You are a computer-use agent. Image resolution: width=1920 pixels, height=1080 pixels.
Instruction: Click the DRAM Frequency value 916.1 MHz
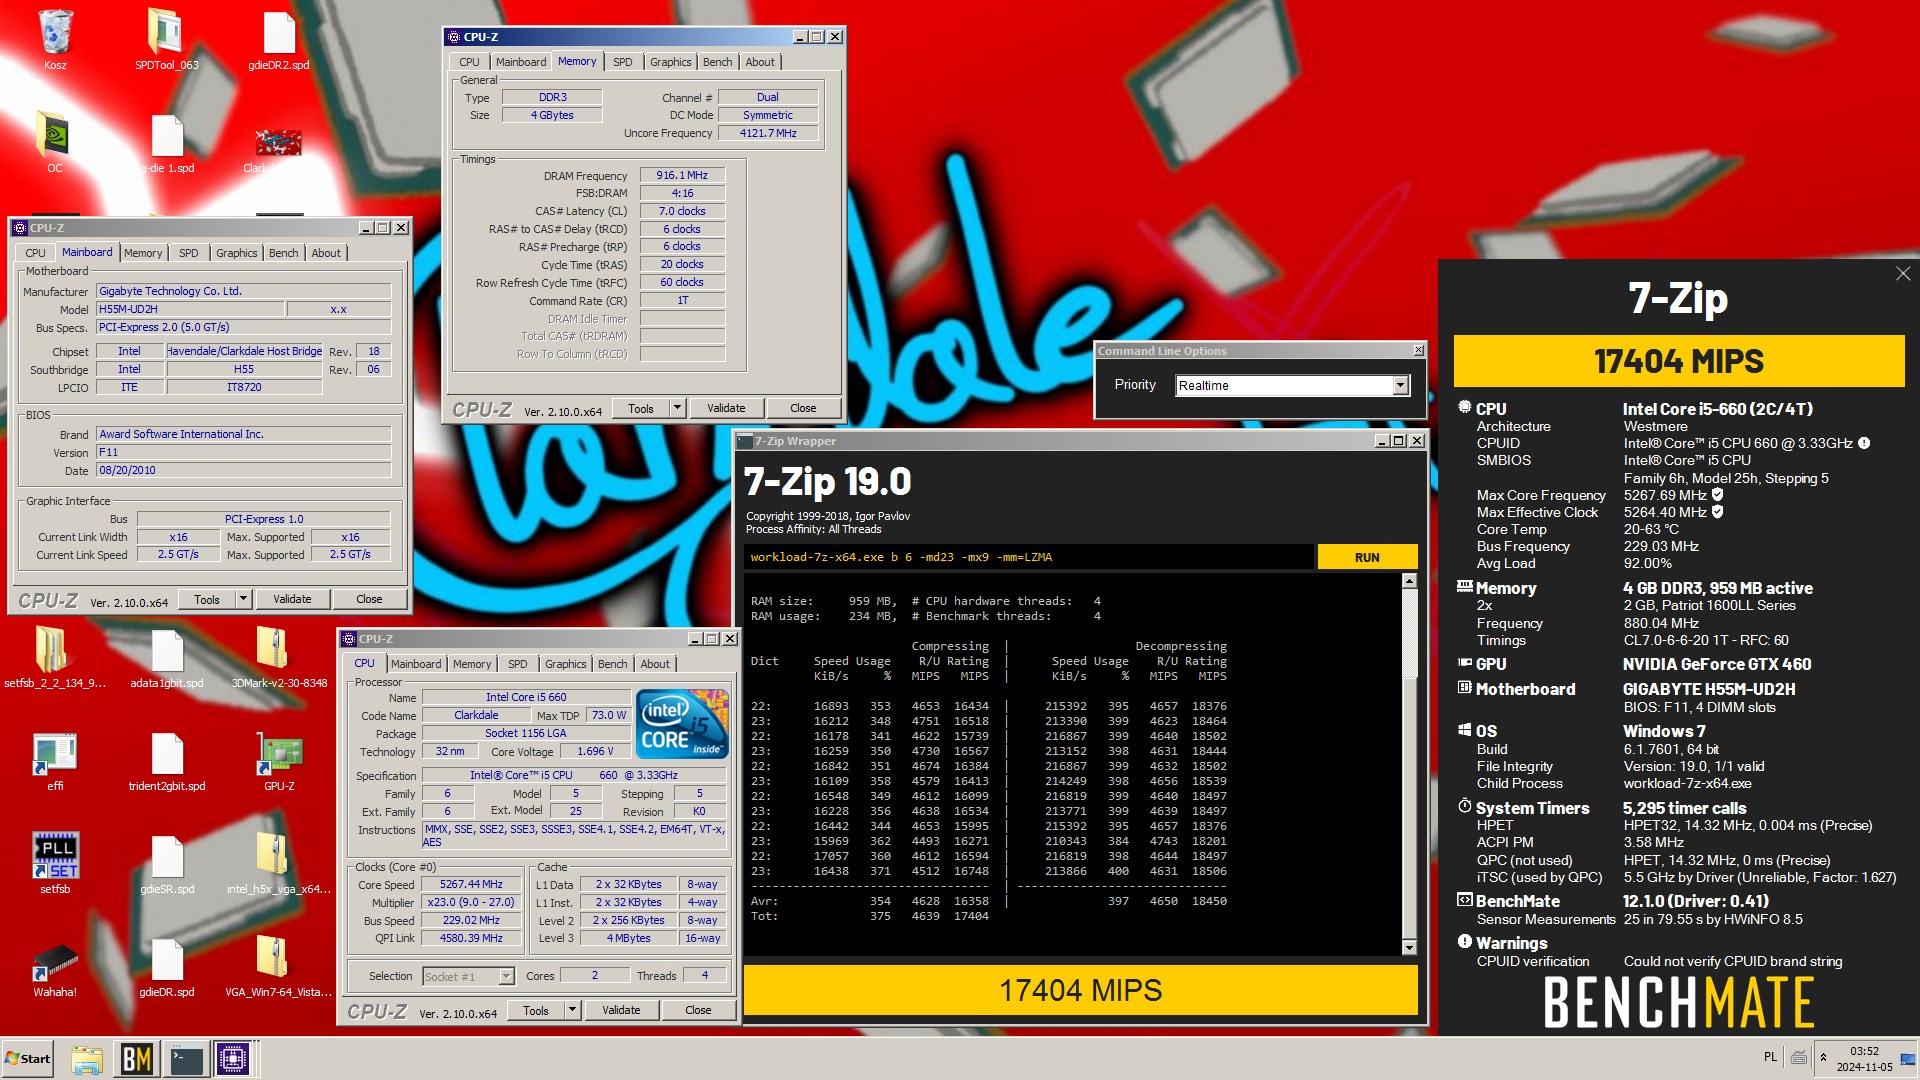click(x=682, y=175)
